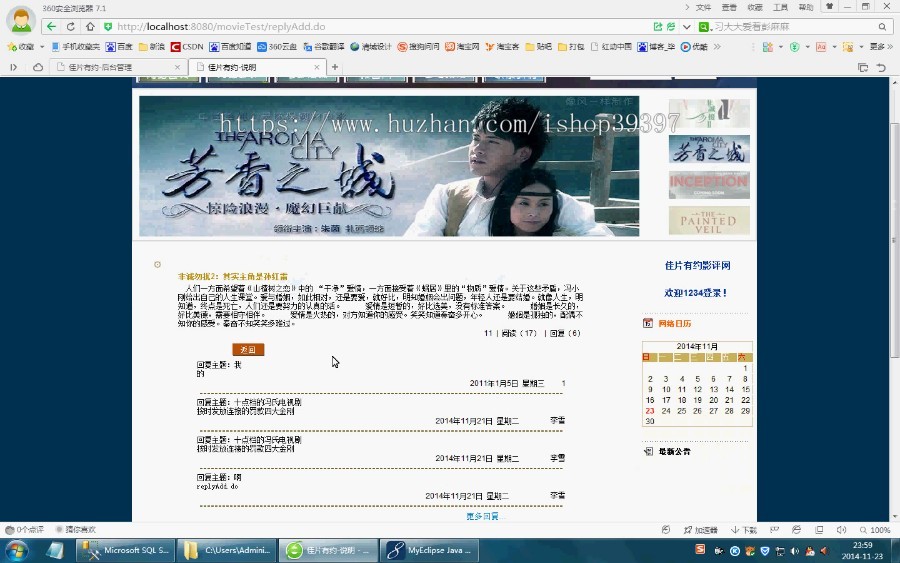The image size is (900, 563).
Task: Click the search box in browser toolbar
Action: click(795, 26)
